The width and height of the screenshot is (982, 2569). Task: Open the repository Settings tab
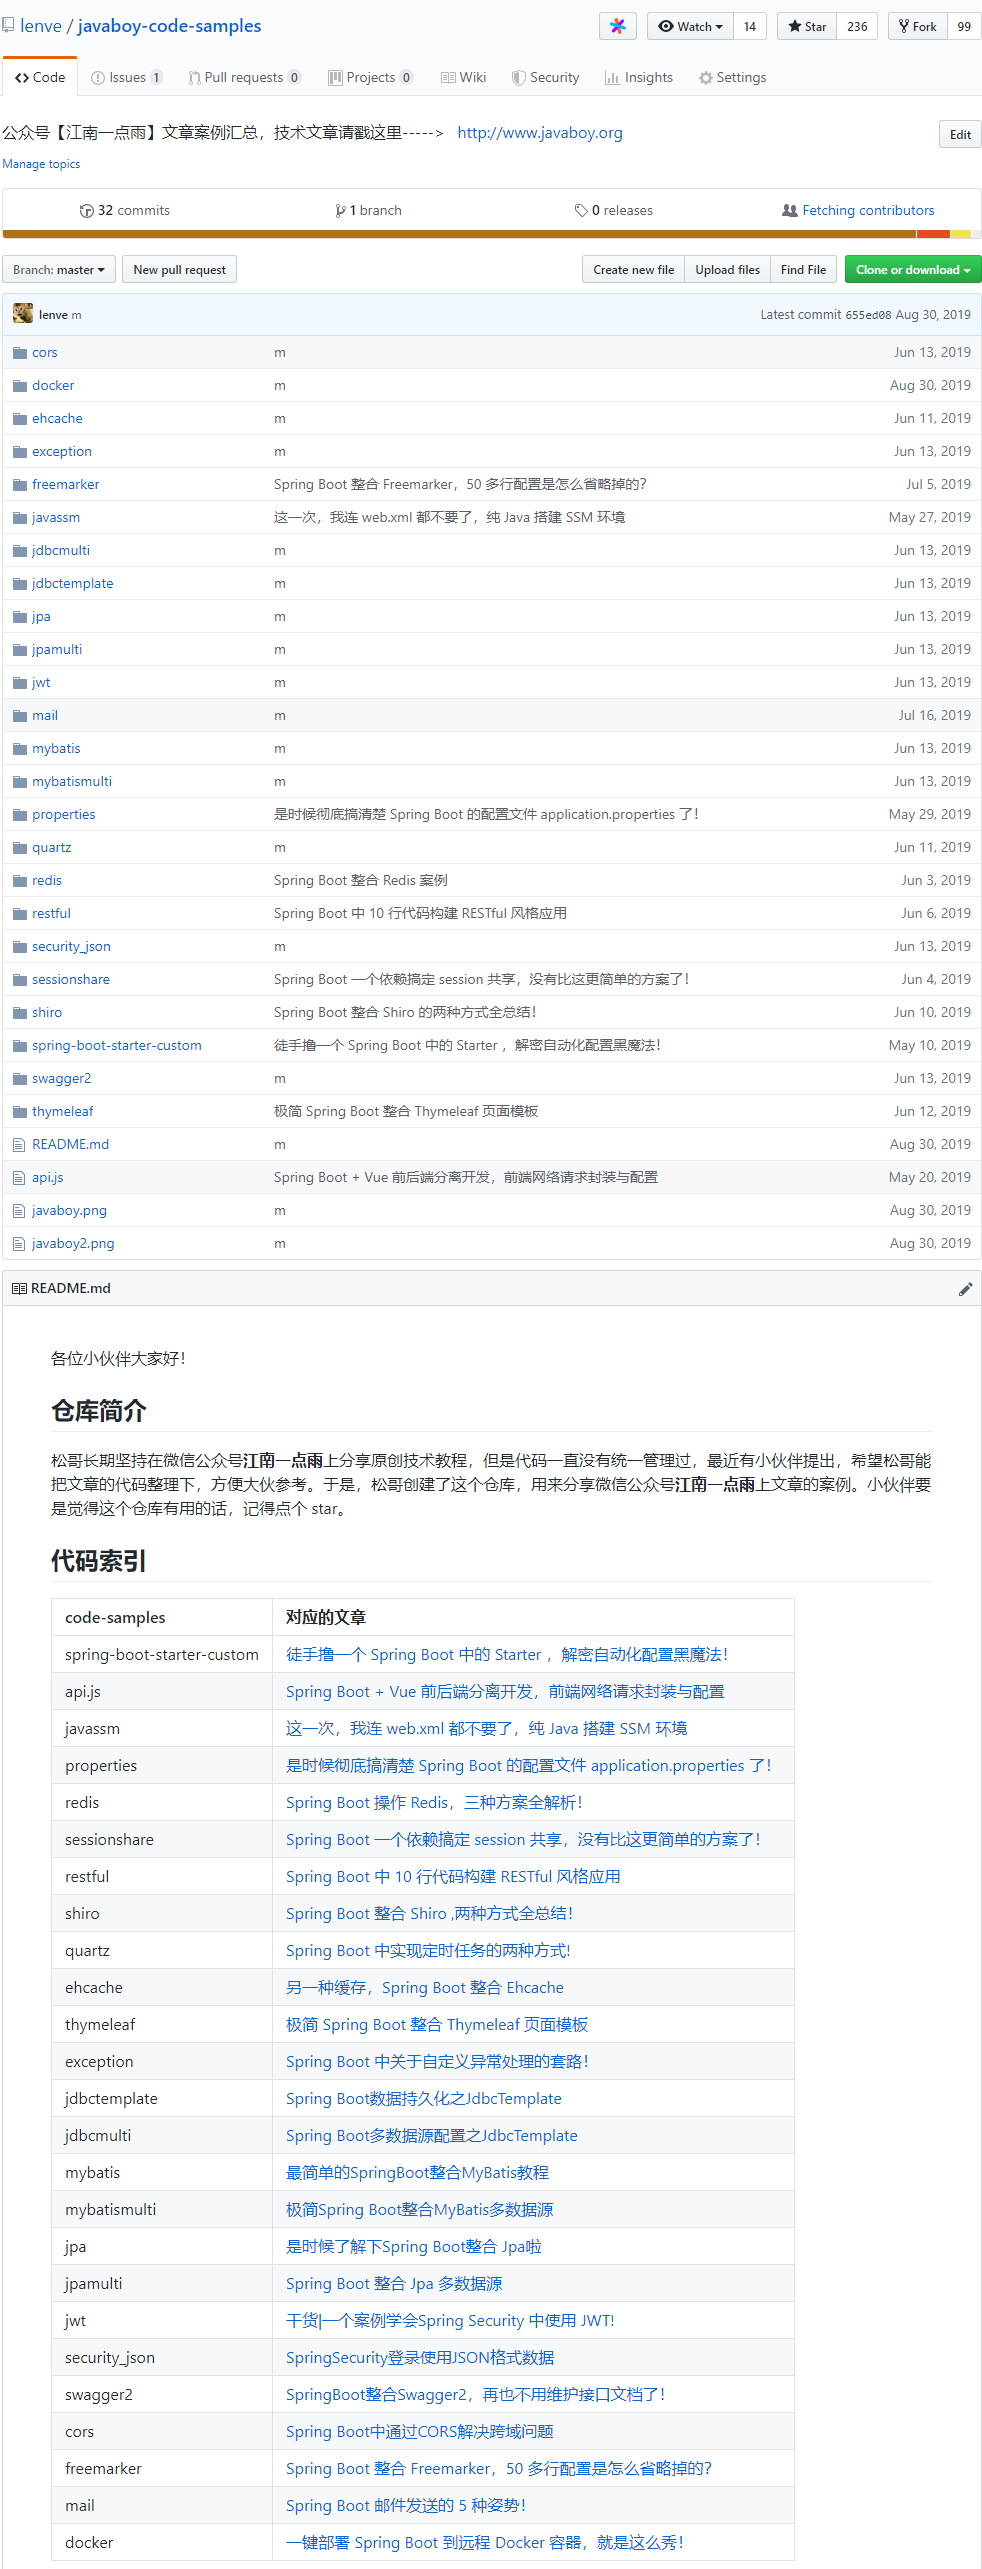click(x=733, y=78)
